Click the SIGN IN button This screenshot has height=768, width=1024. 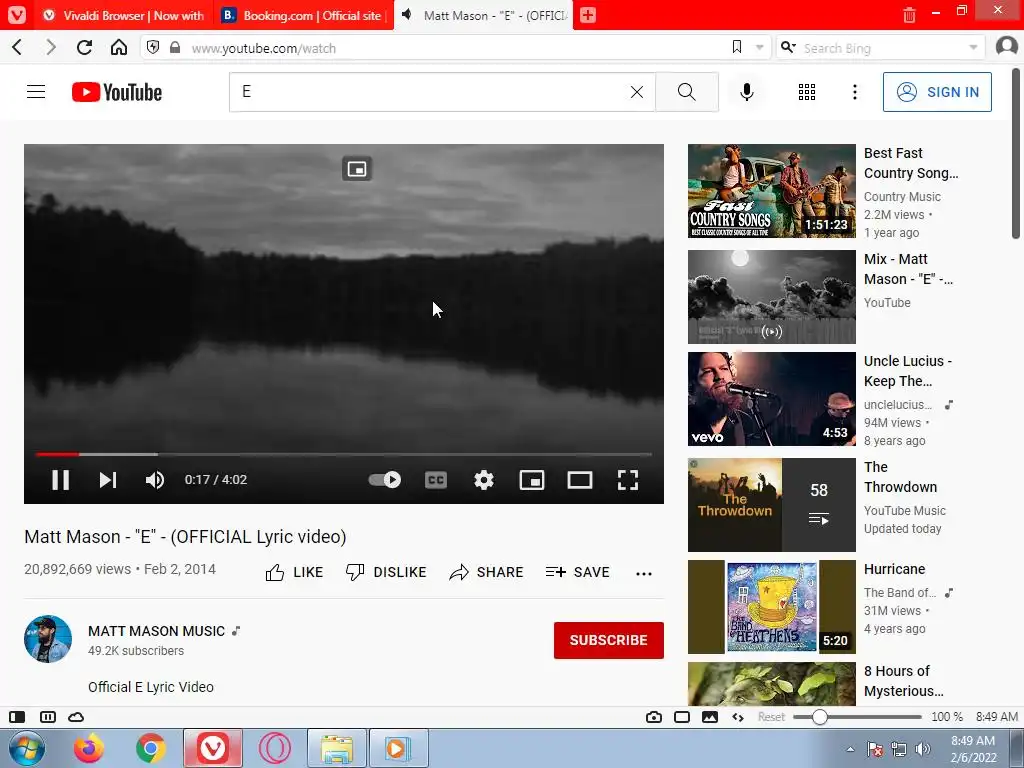[x=937, y=92]
